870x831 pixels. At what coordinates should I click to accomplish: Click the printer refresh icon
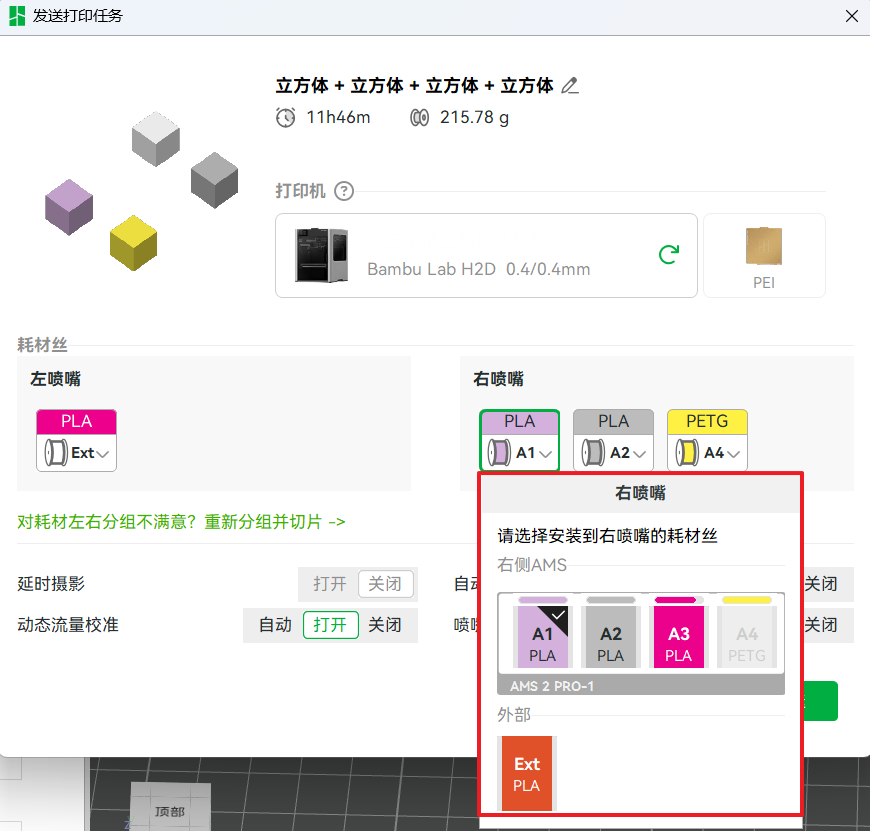pyautogui.click(x=669, y=255)
